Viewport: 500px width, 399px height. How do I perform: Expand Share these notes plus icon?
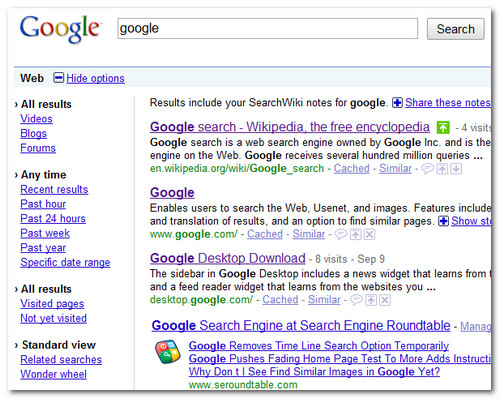(397, 103)
